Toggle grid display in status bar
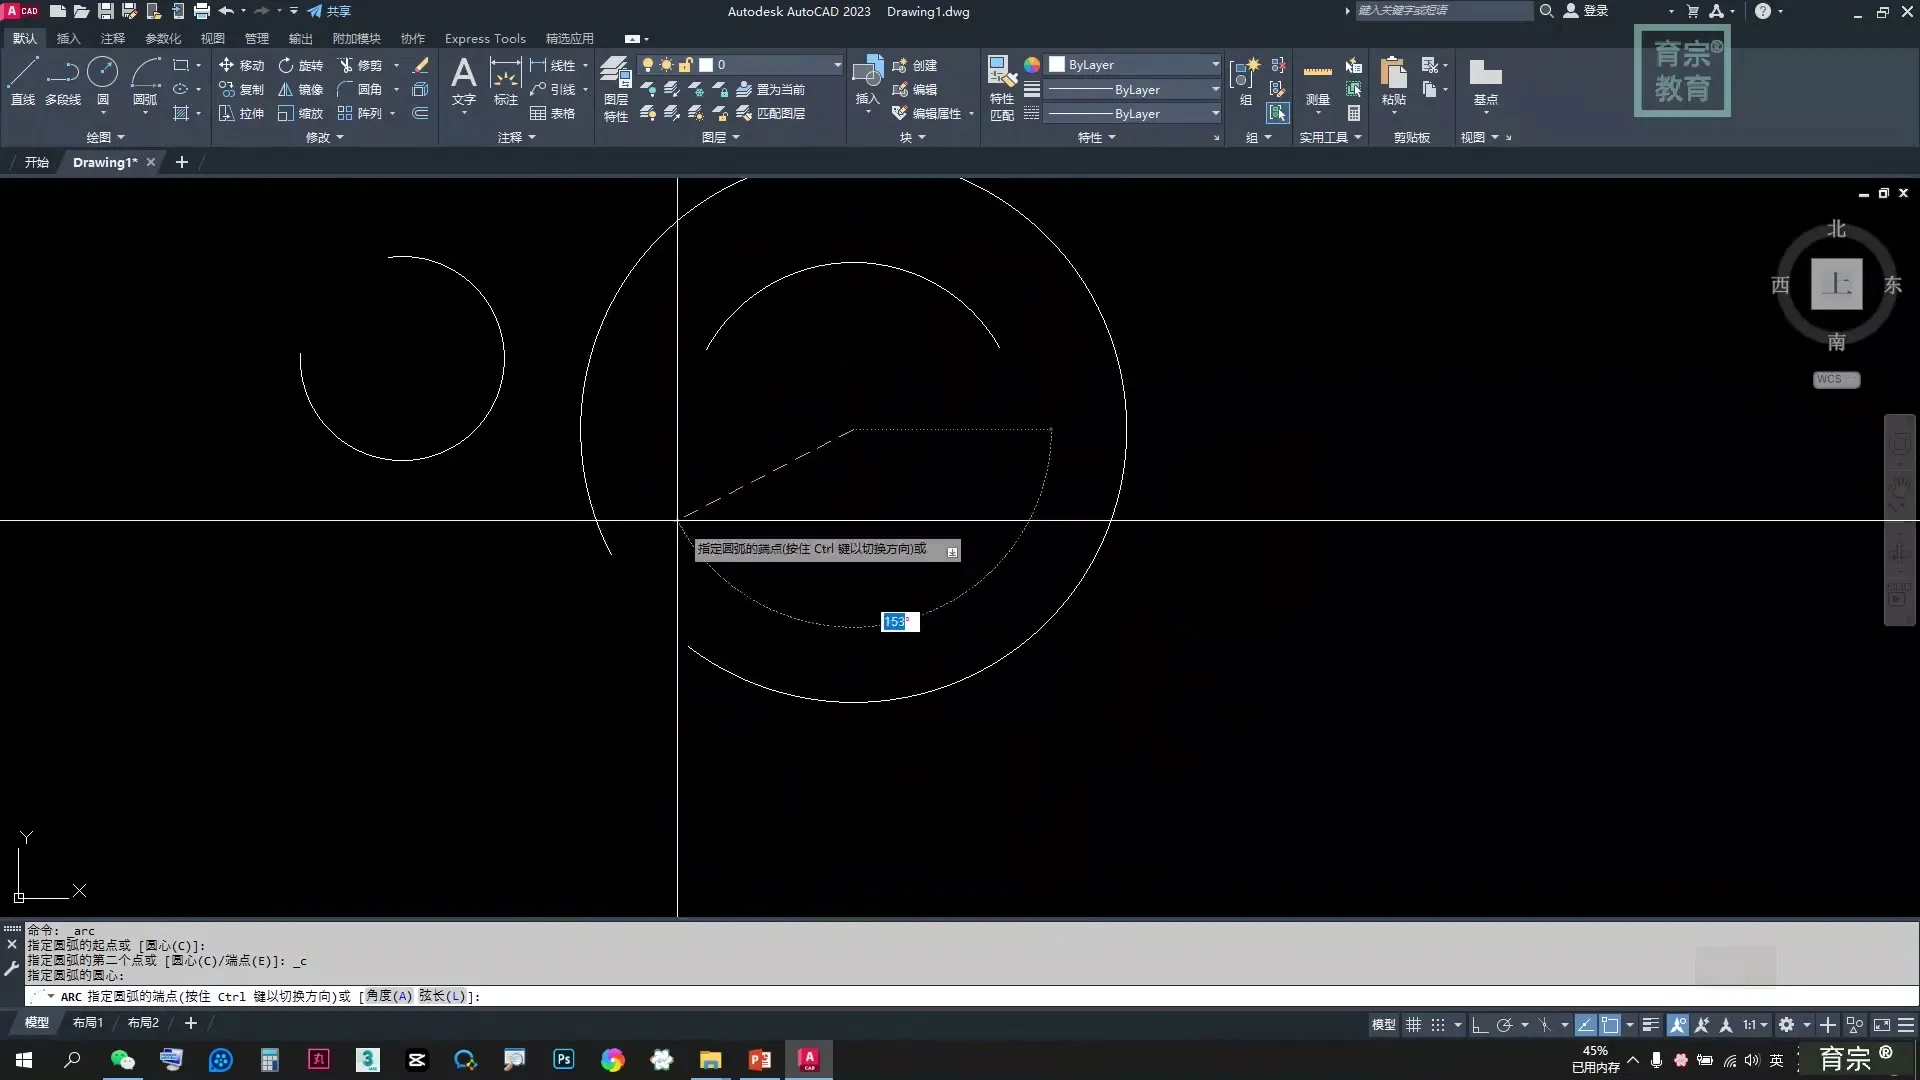Screen dimensions: 1920x1080 [1413, 1025]
